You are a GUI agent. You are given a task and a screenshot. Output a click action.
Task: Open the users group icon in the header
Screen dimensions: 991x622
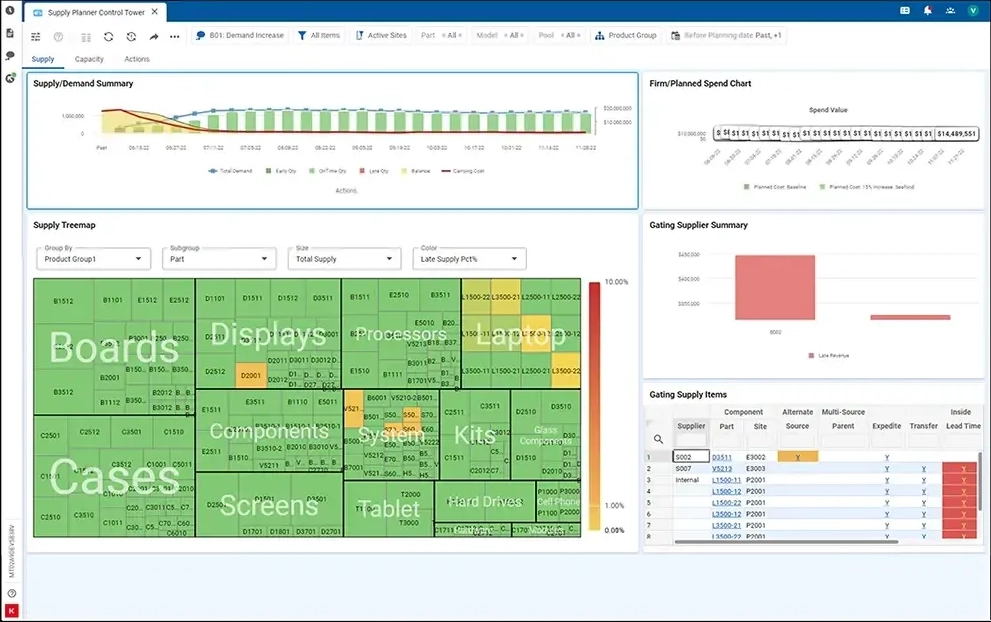(x=950, y=11)
